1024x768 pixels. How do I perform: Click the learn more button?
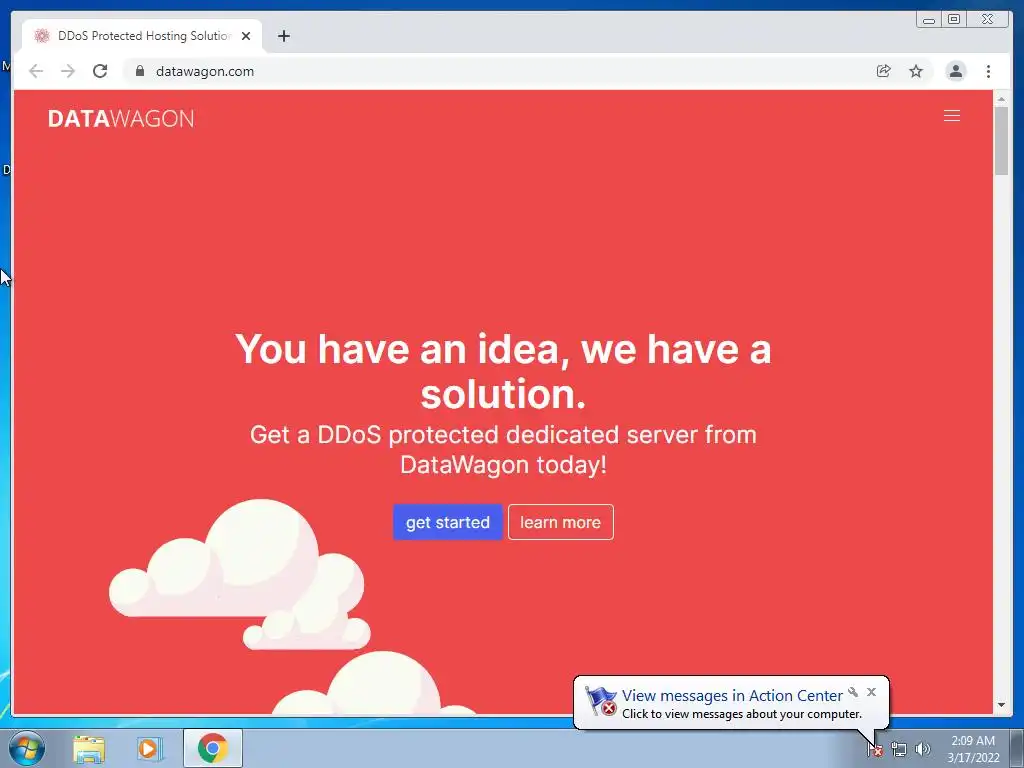[560, 522]
